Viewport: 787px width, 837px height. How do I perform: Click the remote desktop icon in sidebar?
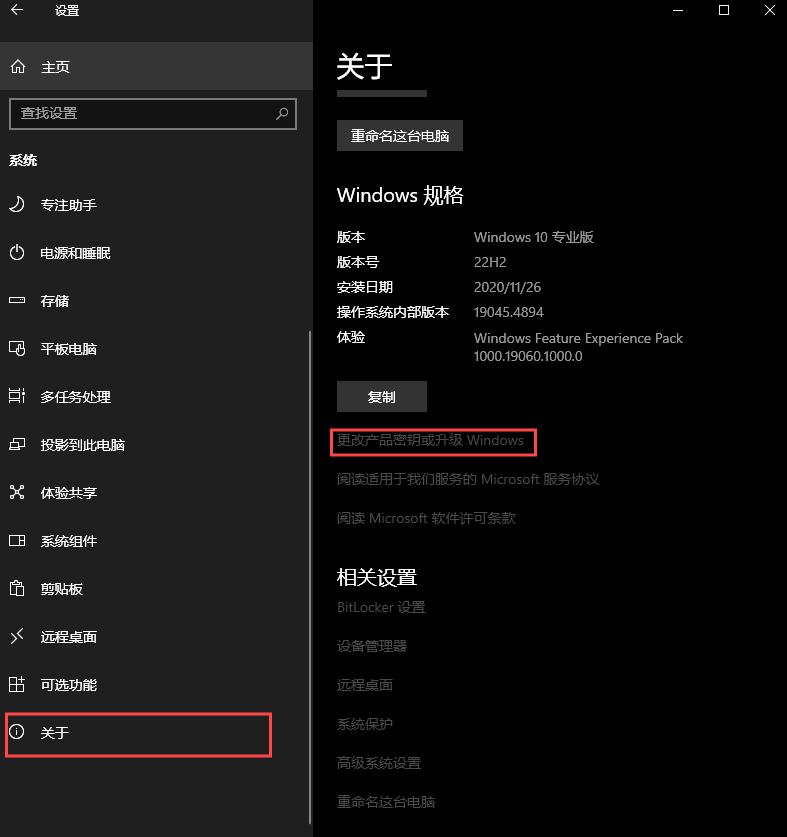17,636
